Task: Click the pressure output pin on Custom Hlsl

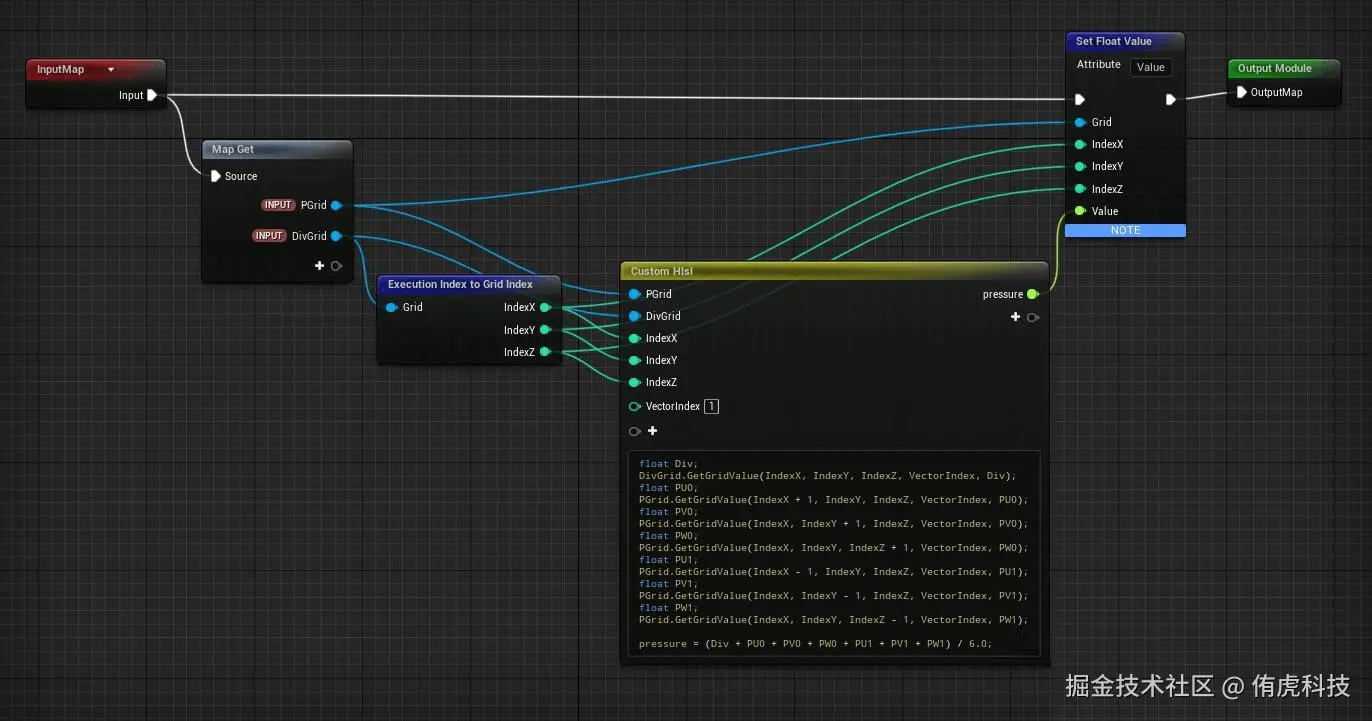Action: 1032,294
